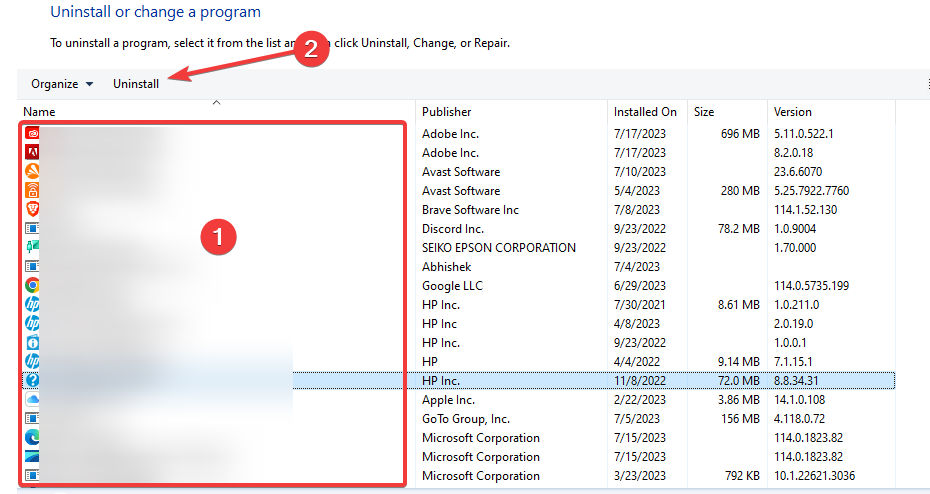Click the red Adobe icon for version 8.2.0.18
The height and width of the screenshot is (494, 930).
tap(32, 152)
